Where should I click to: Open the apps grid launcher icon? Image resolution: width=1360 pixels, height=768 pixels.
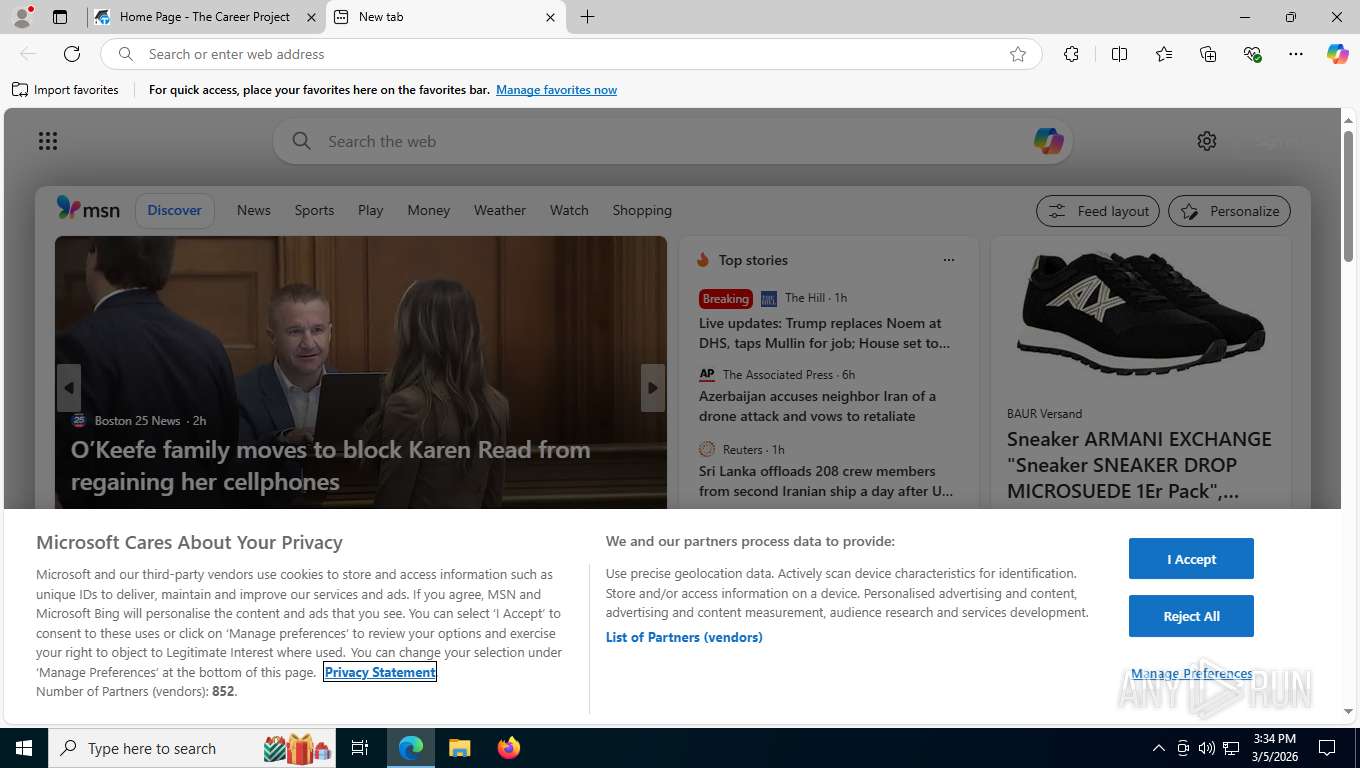48,141
